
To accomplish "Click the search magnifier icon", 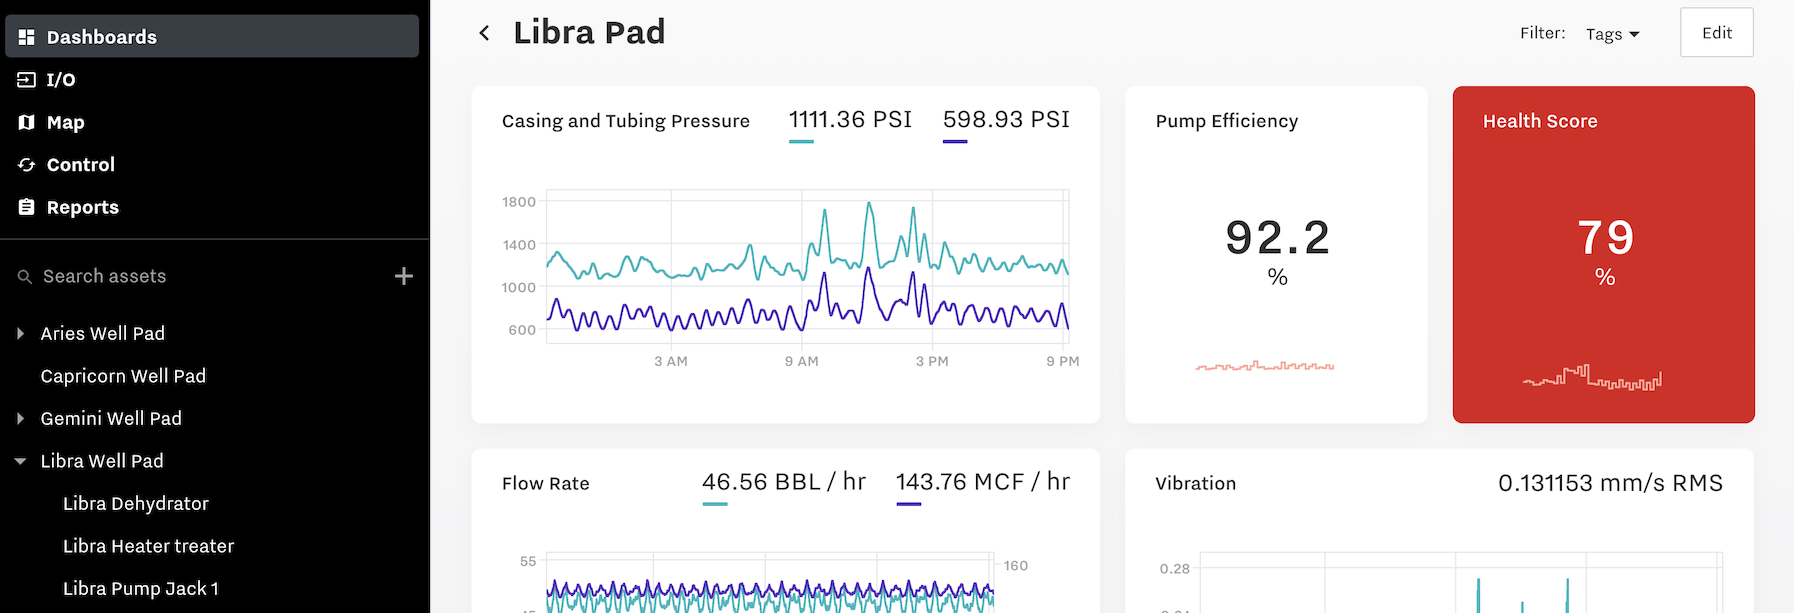I will (x=25, y=277).
